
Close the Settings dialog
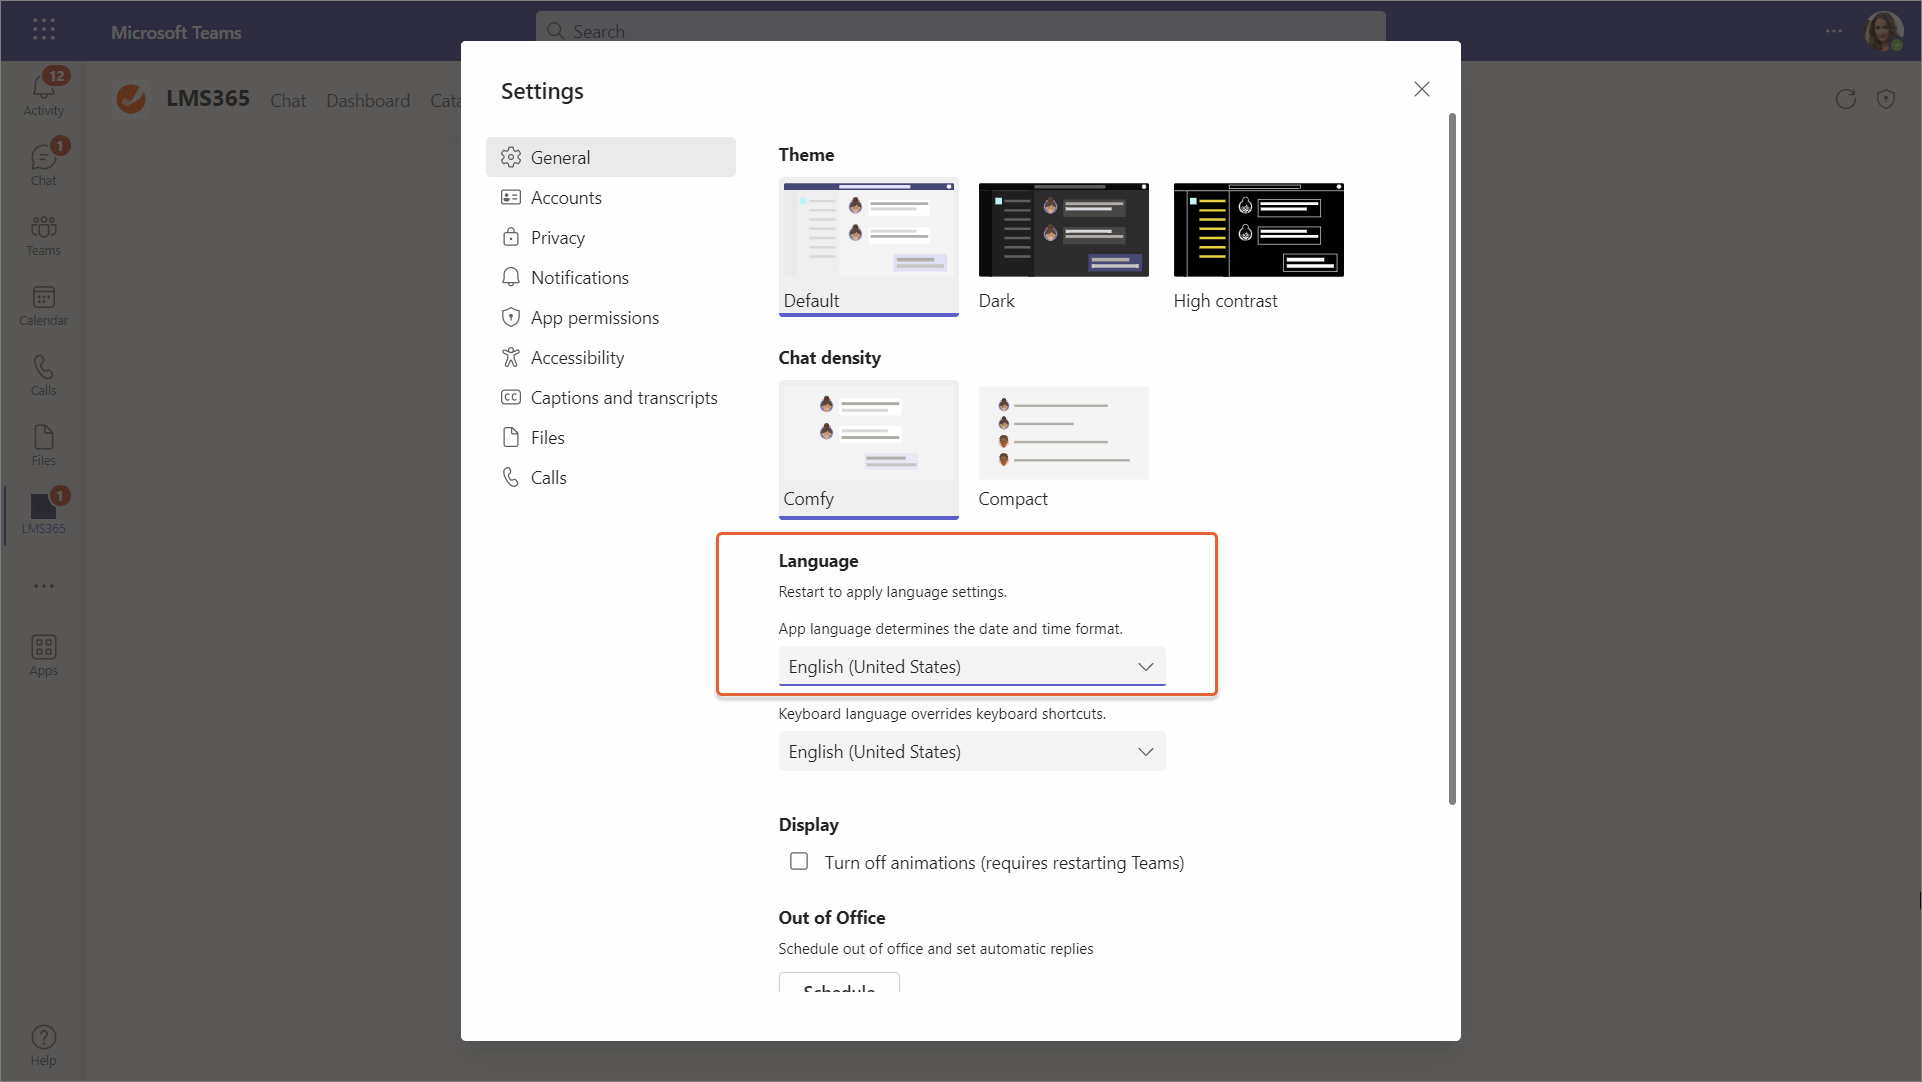coord(1421,89)
